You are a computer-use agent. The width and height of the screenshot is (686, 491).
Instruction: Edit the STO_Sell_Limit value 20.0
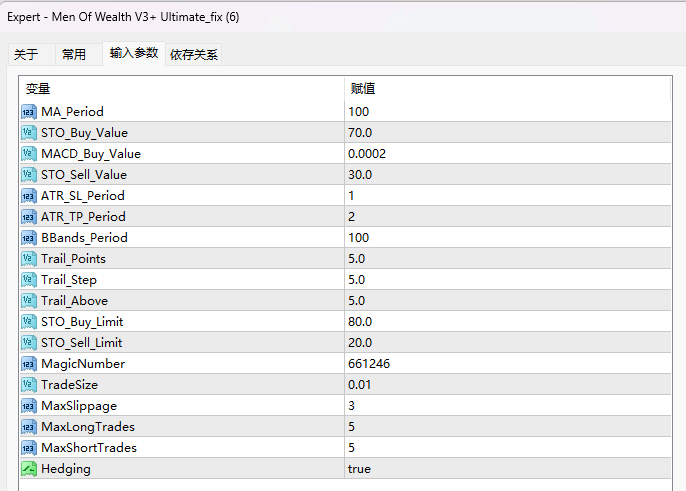pyautogui.click(x=360, y=343)
